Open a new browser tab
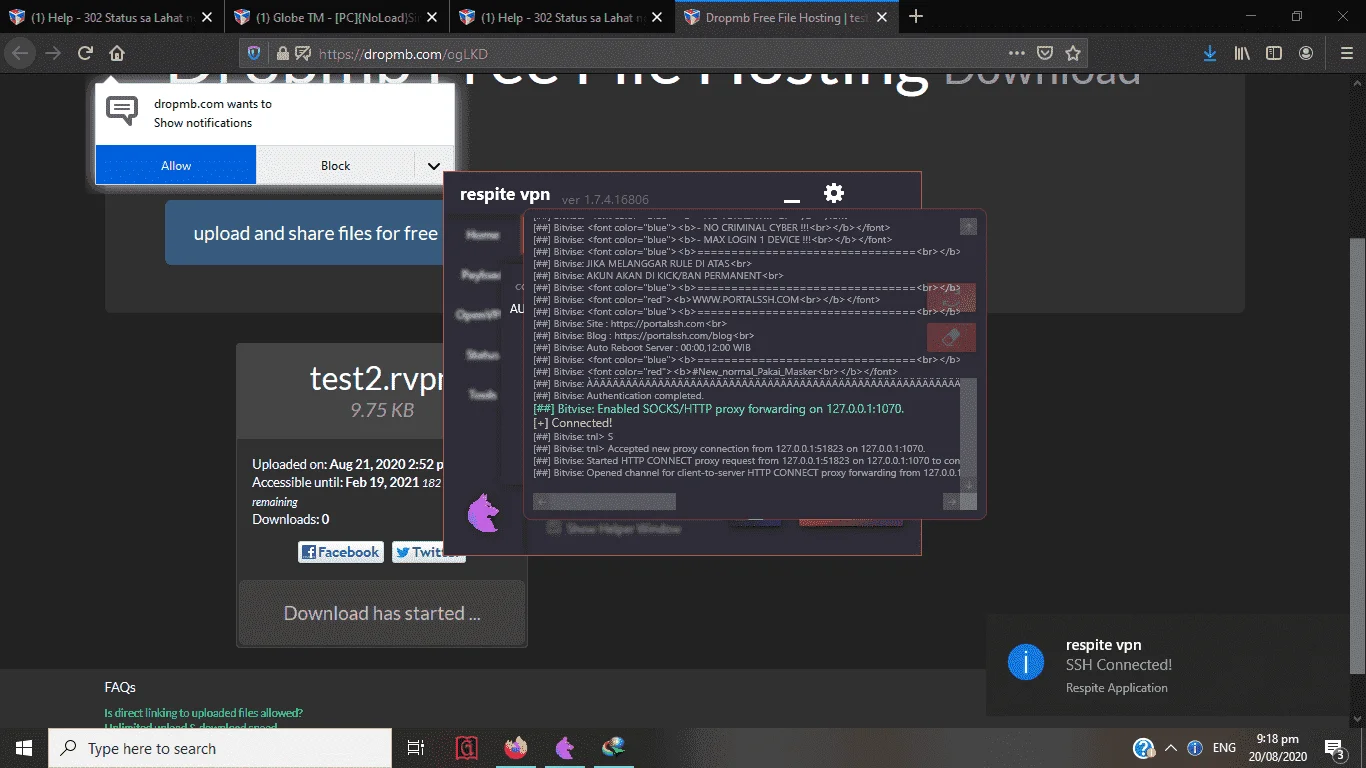 [x=916, y=17]
